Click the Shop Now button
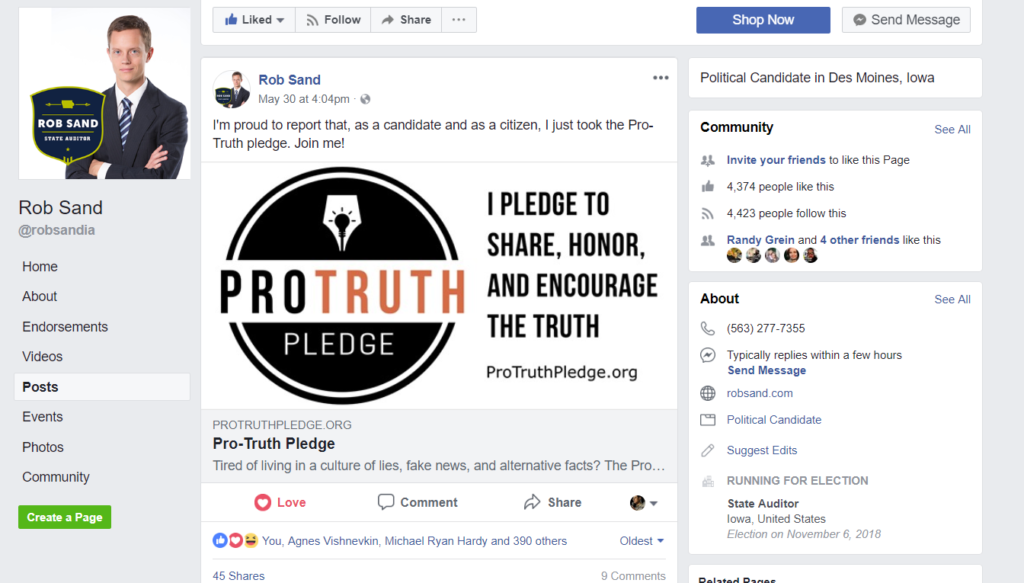 [x=763, y=20]
